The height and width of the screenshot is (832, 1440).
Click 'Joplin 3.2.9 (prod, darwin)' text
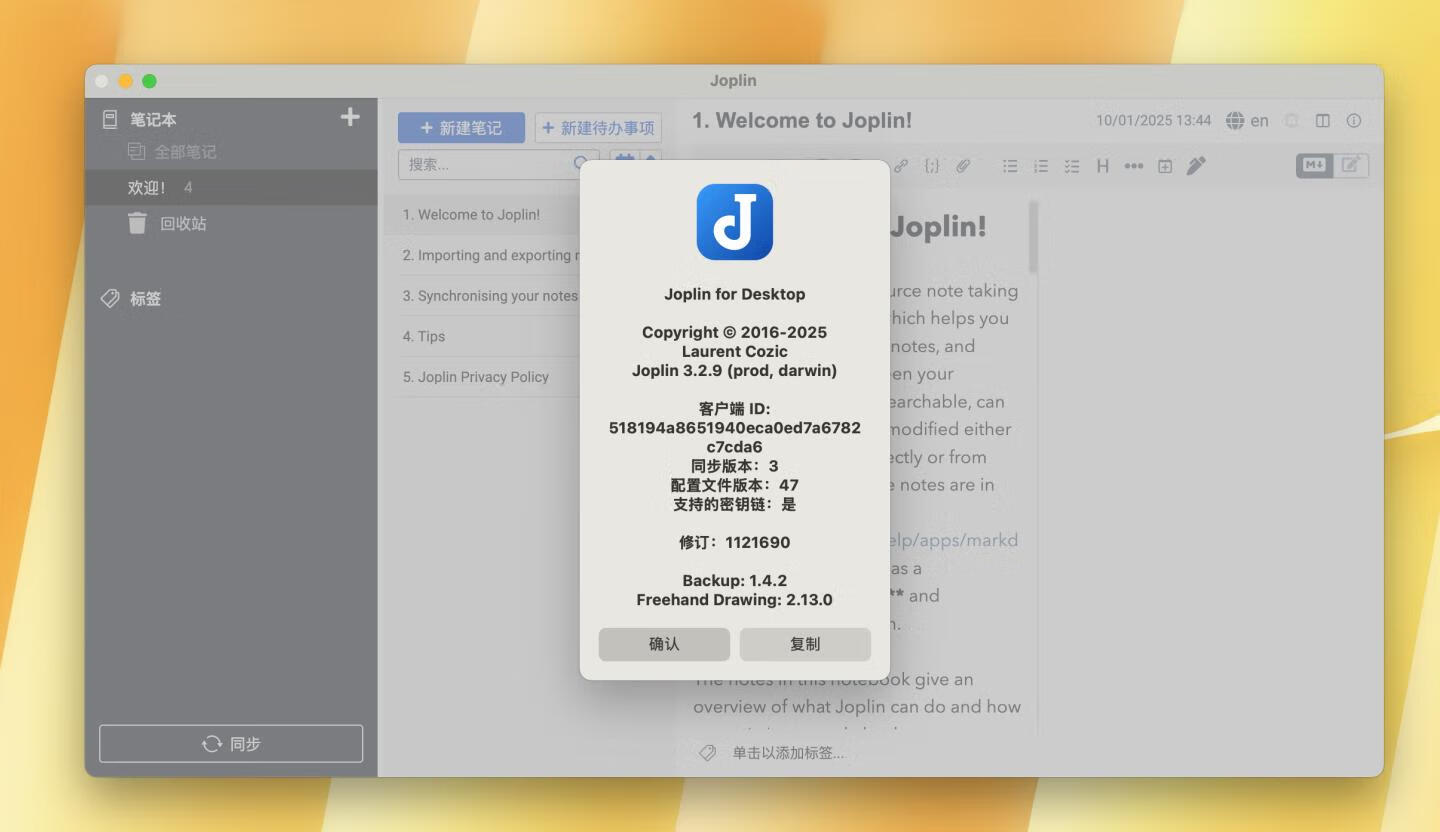pos(734,370)
